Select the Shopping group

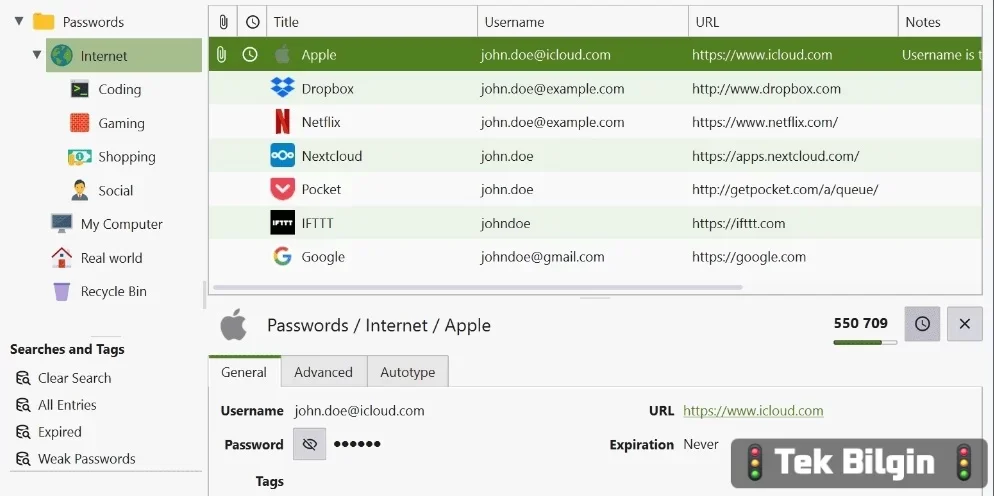click(126, 157)
